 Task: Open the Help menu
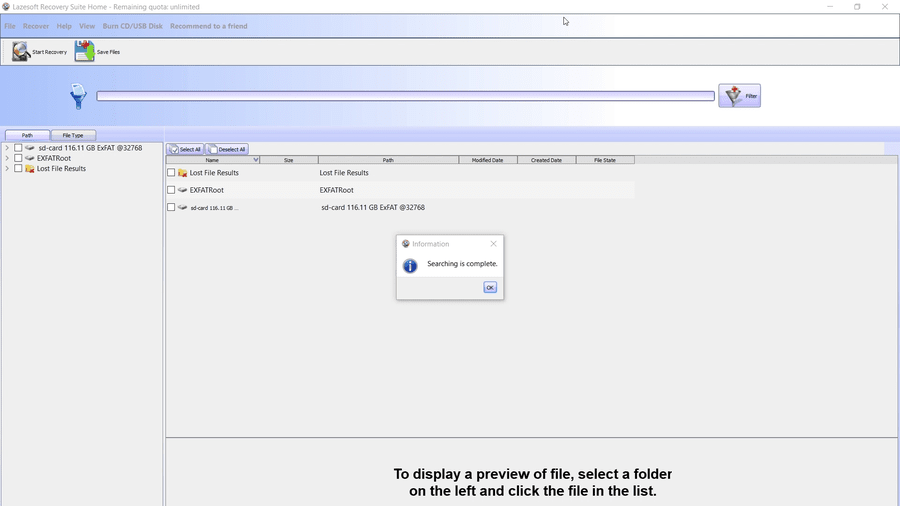64,26
